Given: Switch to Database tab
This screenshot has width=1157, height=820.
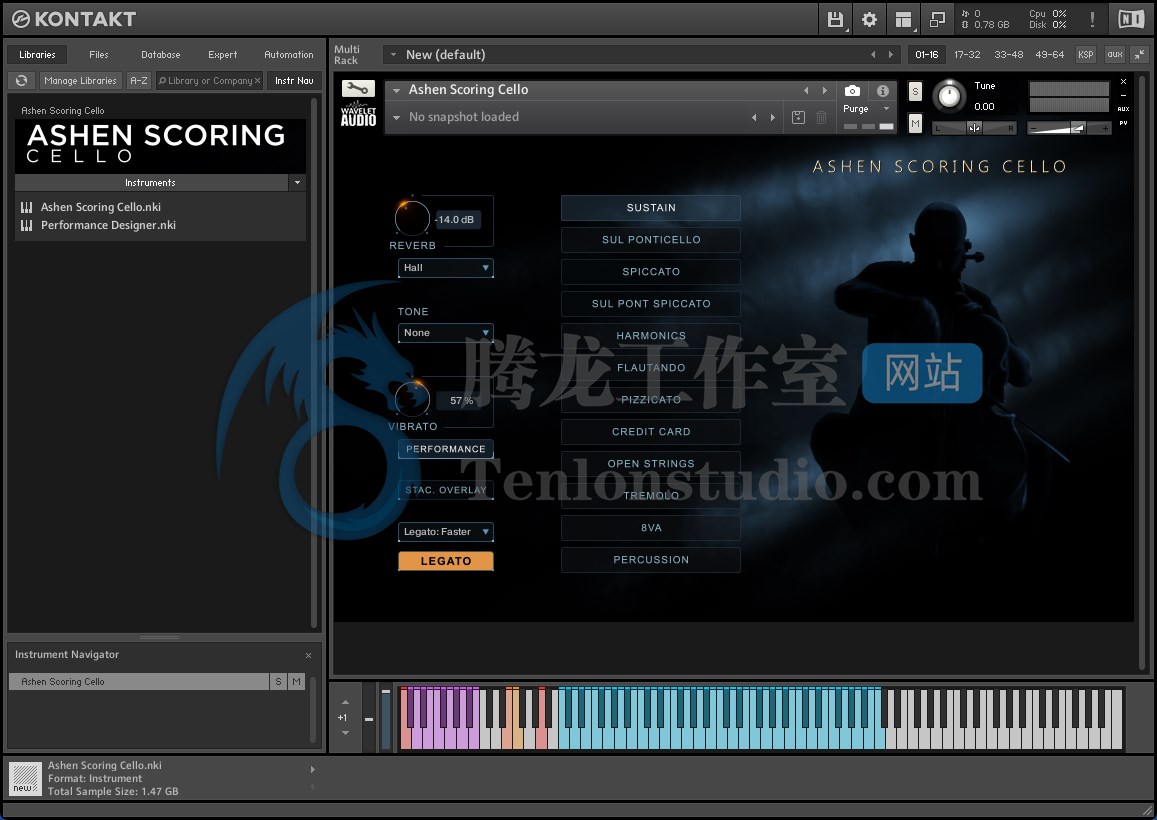Looking at the screenshot, I should (161, 55).
